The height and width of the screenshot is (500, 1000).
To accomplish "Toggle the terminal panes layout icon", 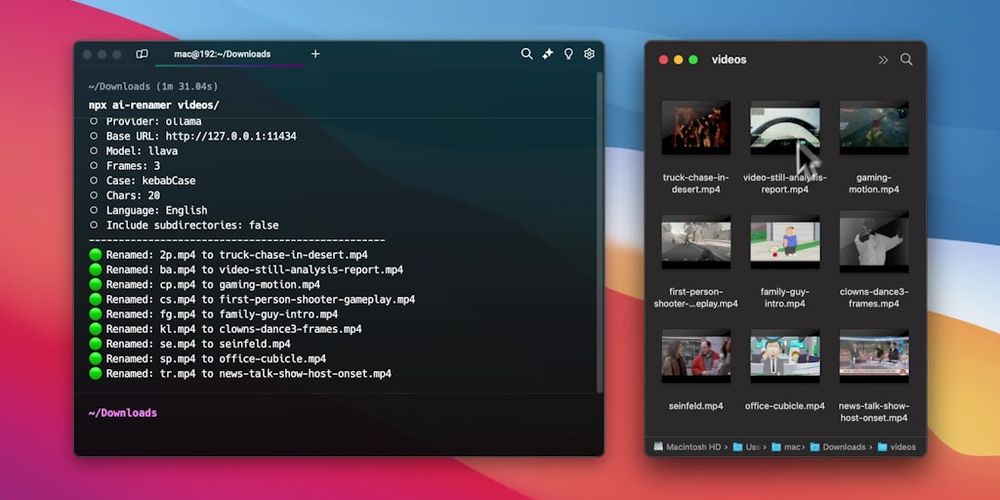I will [142, 54].
